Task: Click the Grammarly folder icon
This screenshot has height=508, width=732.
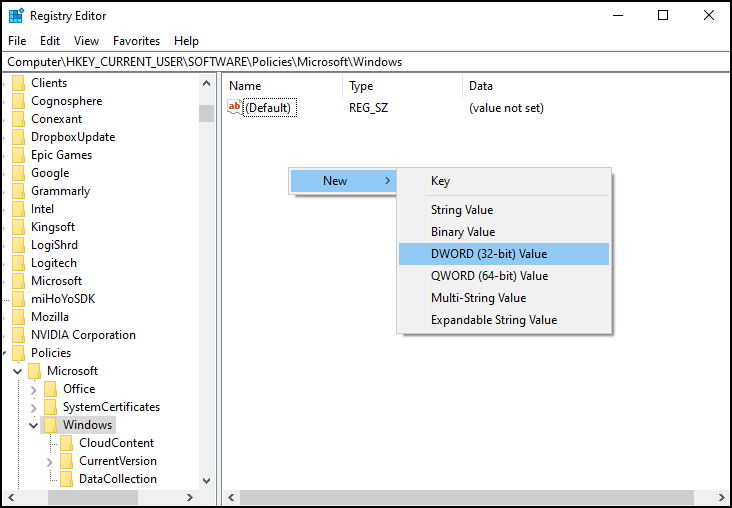Action: click(18, 190)
